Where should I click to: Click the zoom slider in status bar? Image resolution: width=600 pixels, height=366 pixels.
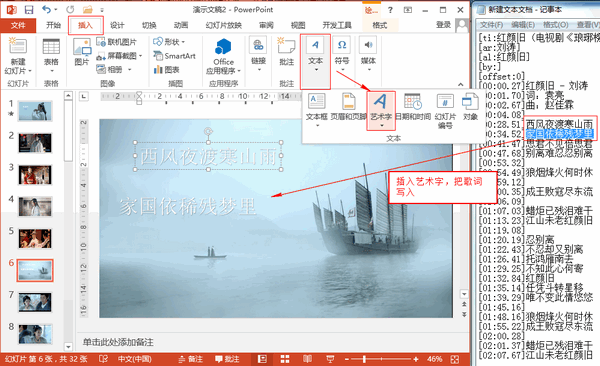tap(382, 359)
